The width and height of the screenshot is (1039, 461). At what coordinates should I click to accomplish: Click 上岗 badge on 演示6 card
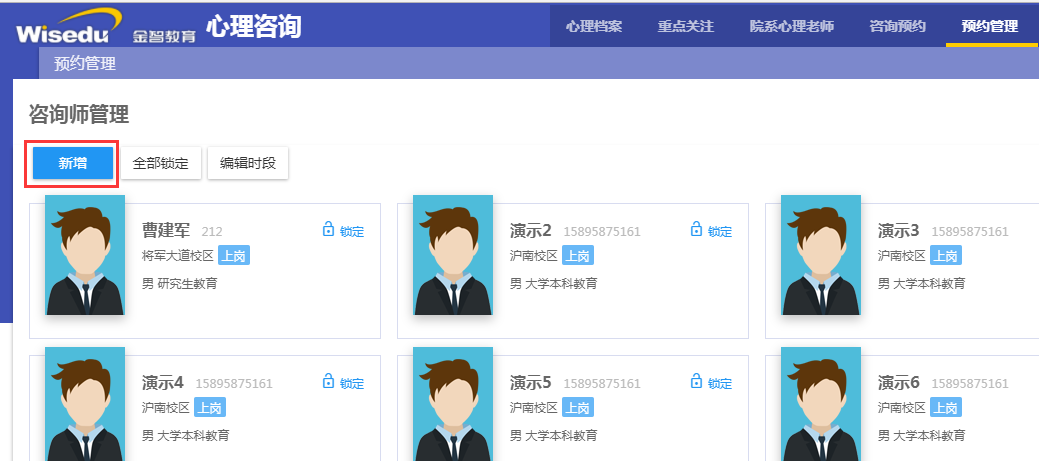tap(946, 407)
